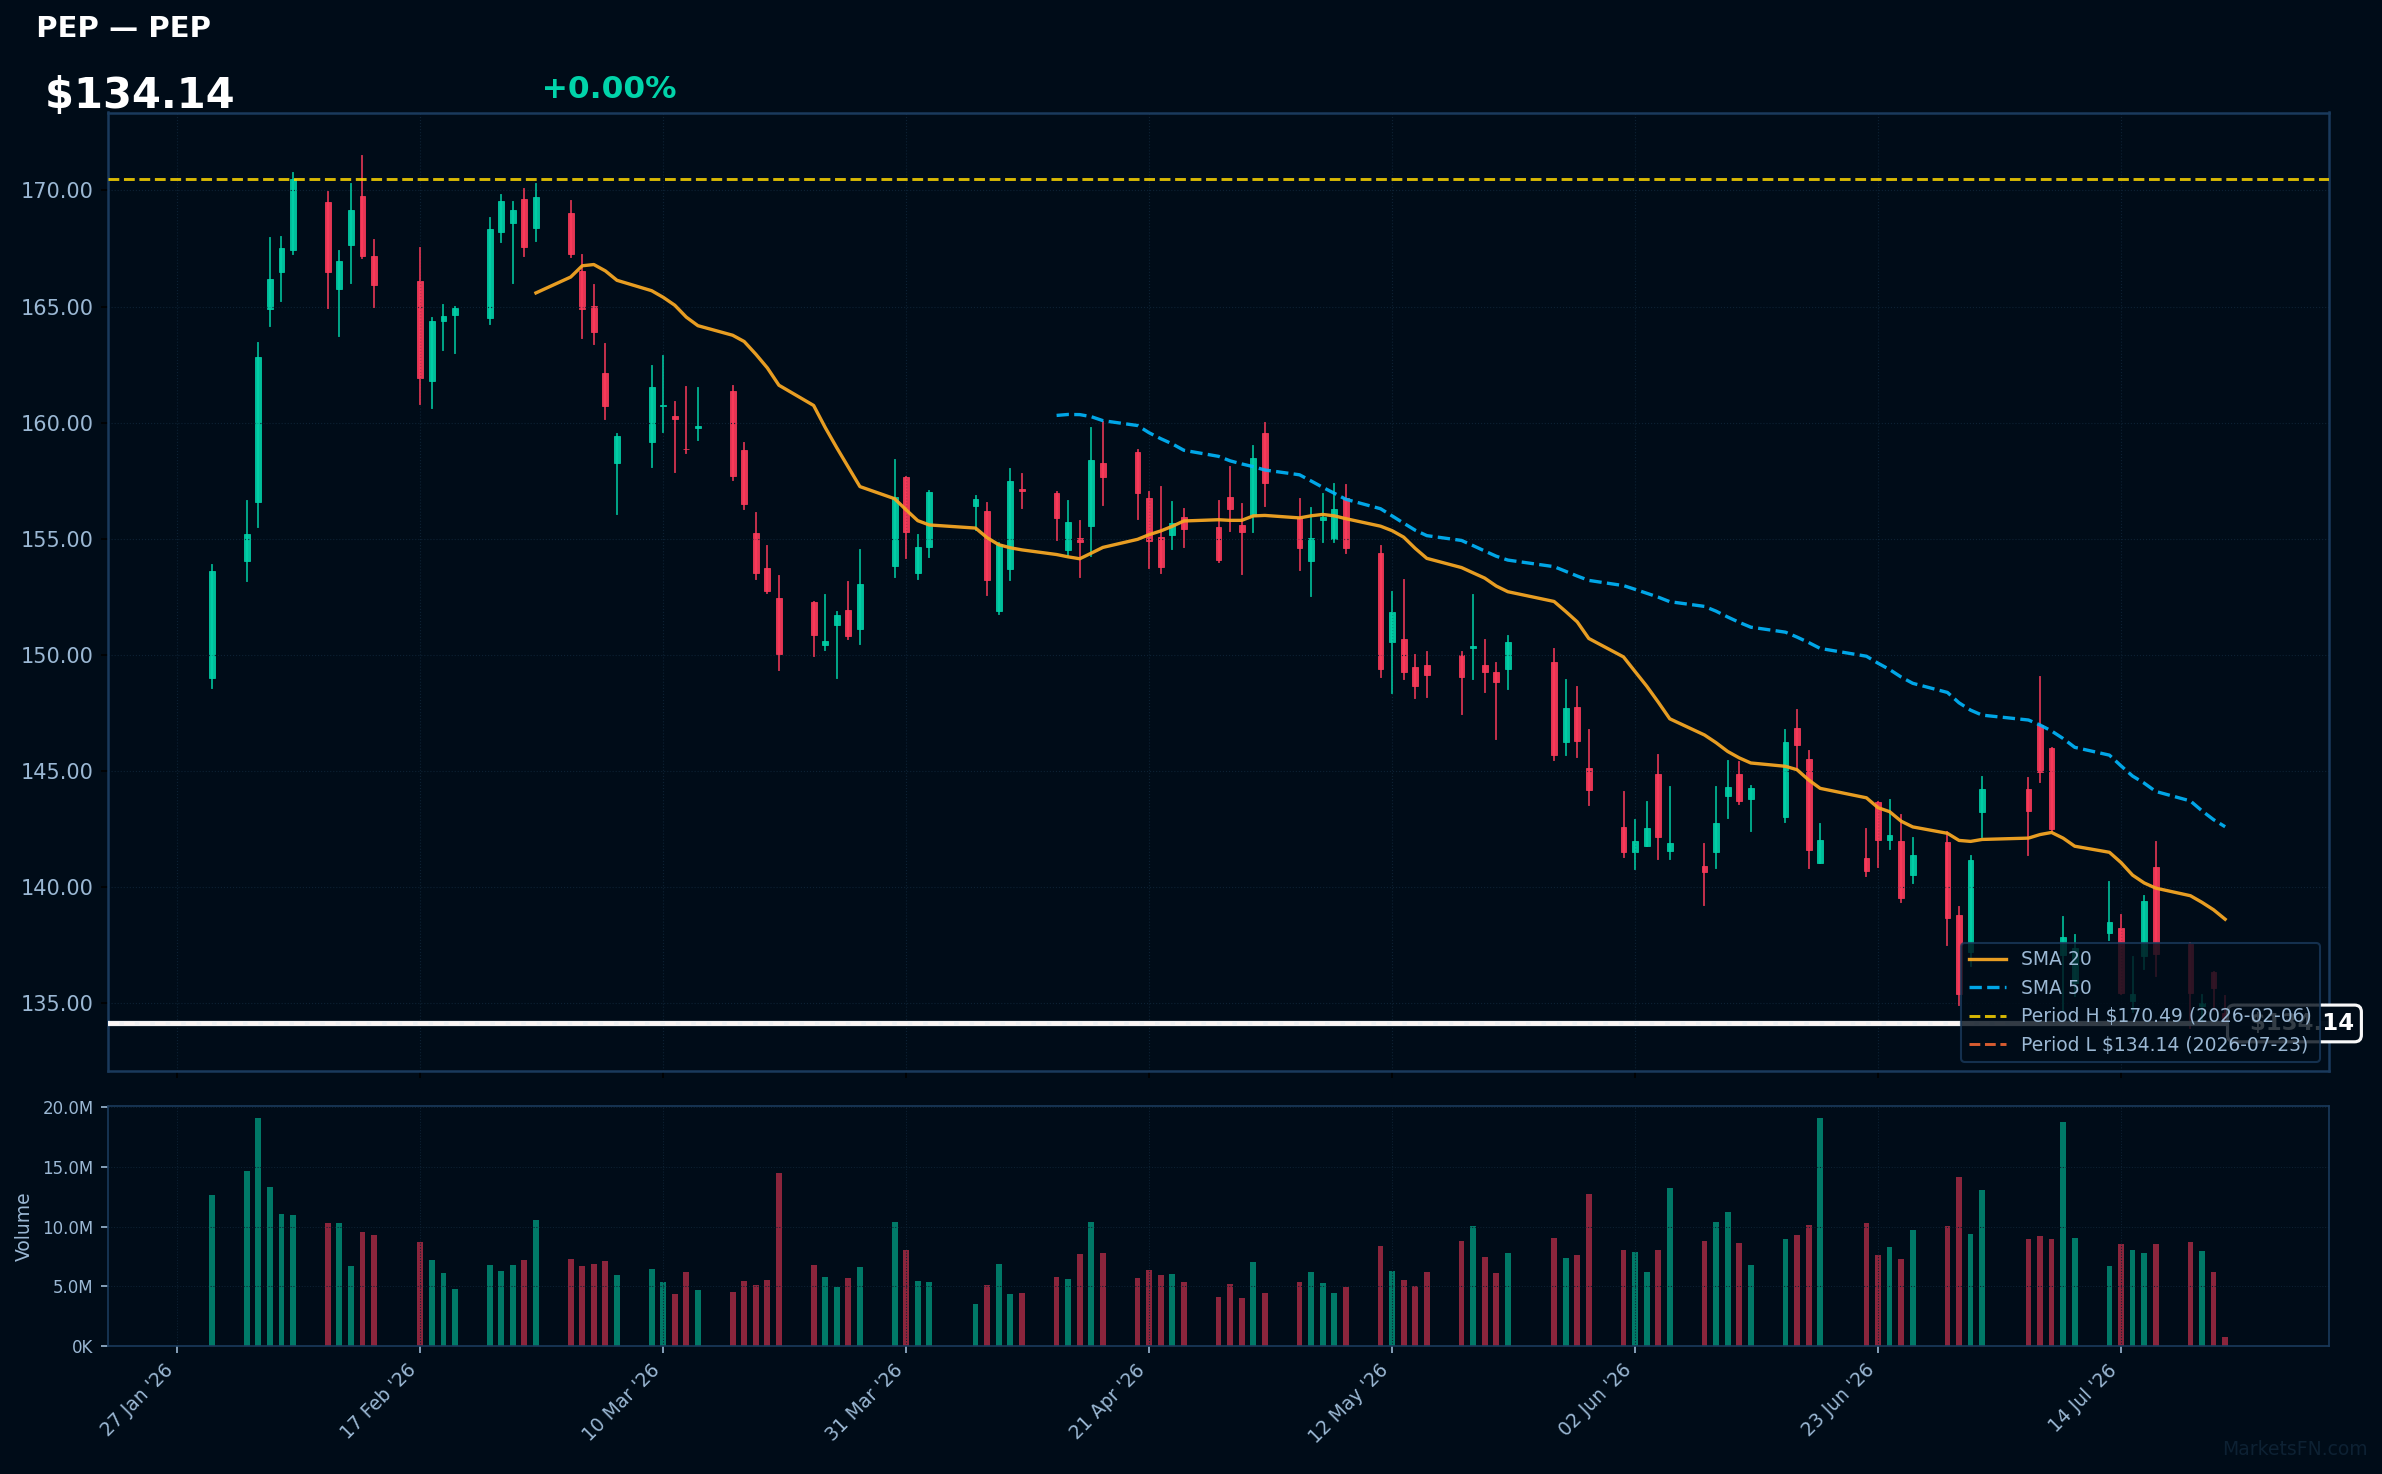This screenshot has height=1474, width=2382.
Task: Click the 21 Apr '26 date axis label
Action: pyautogui.click(x=1107, y=1401)
